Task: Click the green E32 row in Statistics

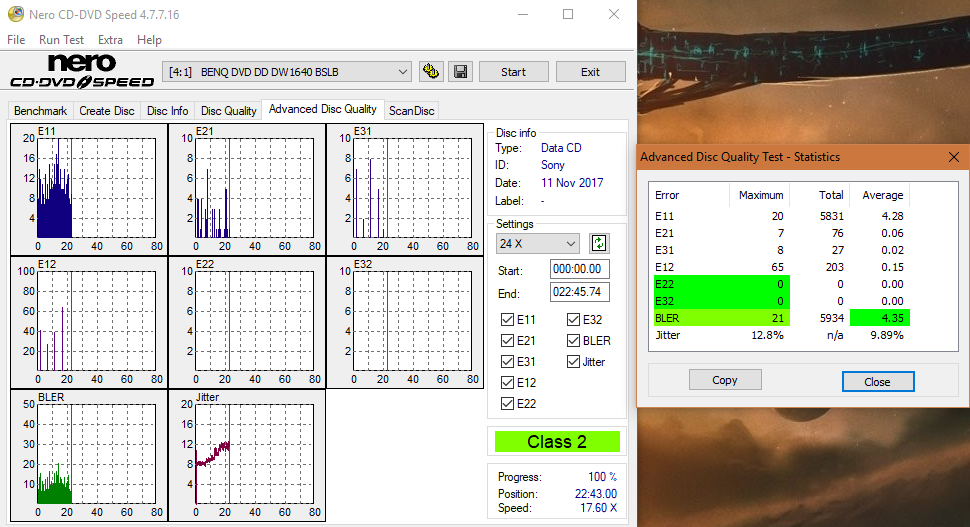Action: [721, 301]
